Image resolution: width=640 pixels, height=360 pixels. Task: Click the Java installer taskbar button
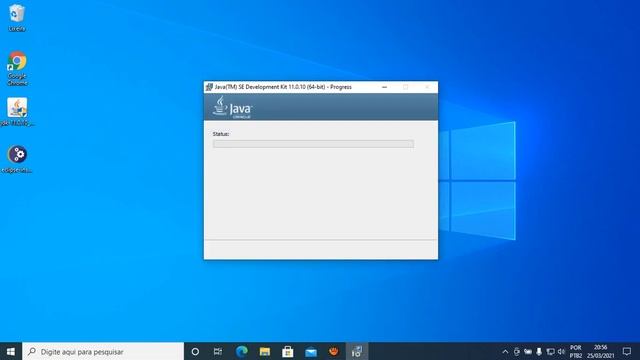click(x=357, y=351)
